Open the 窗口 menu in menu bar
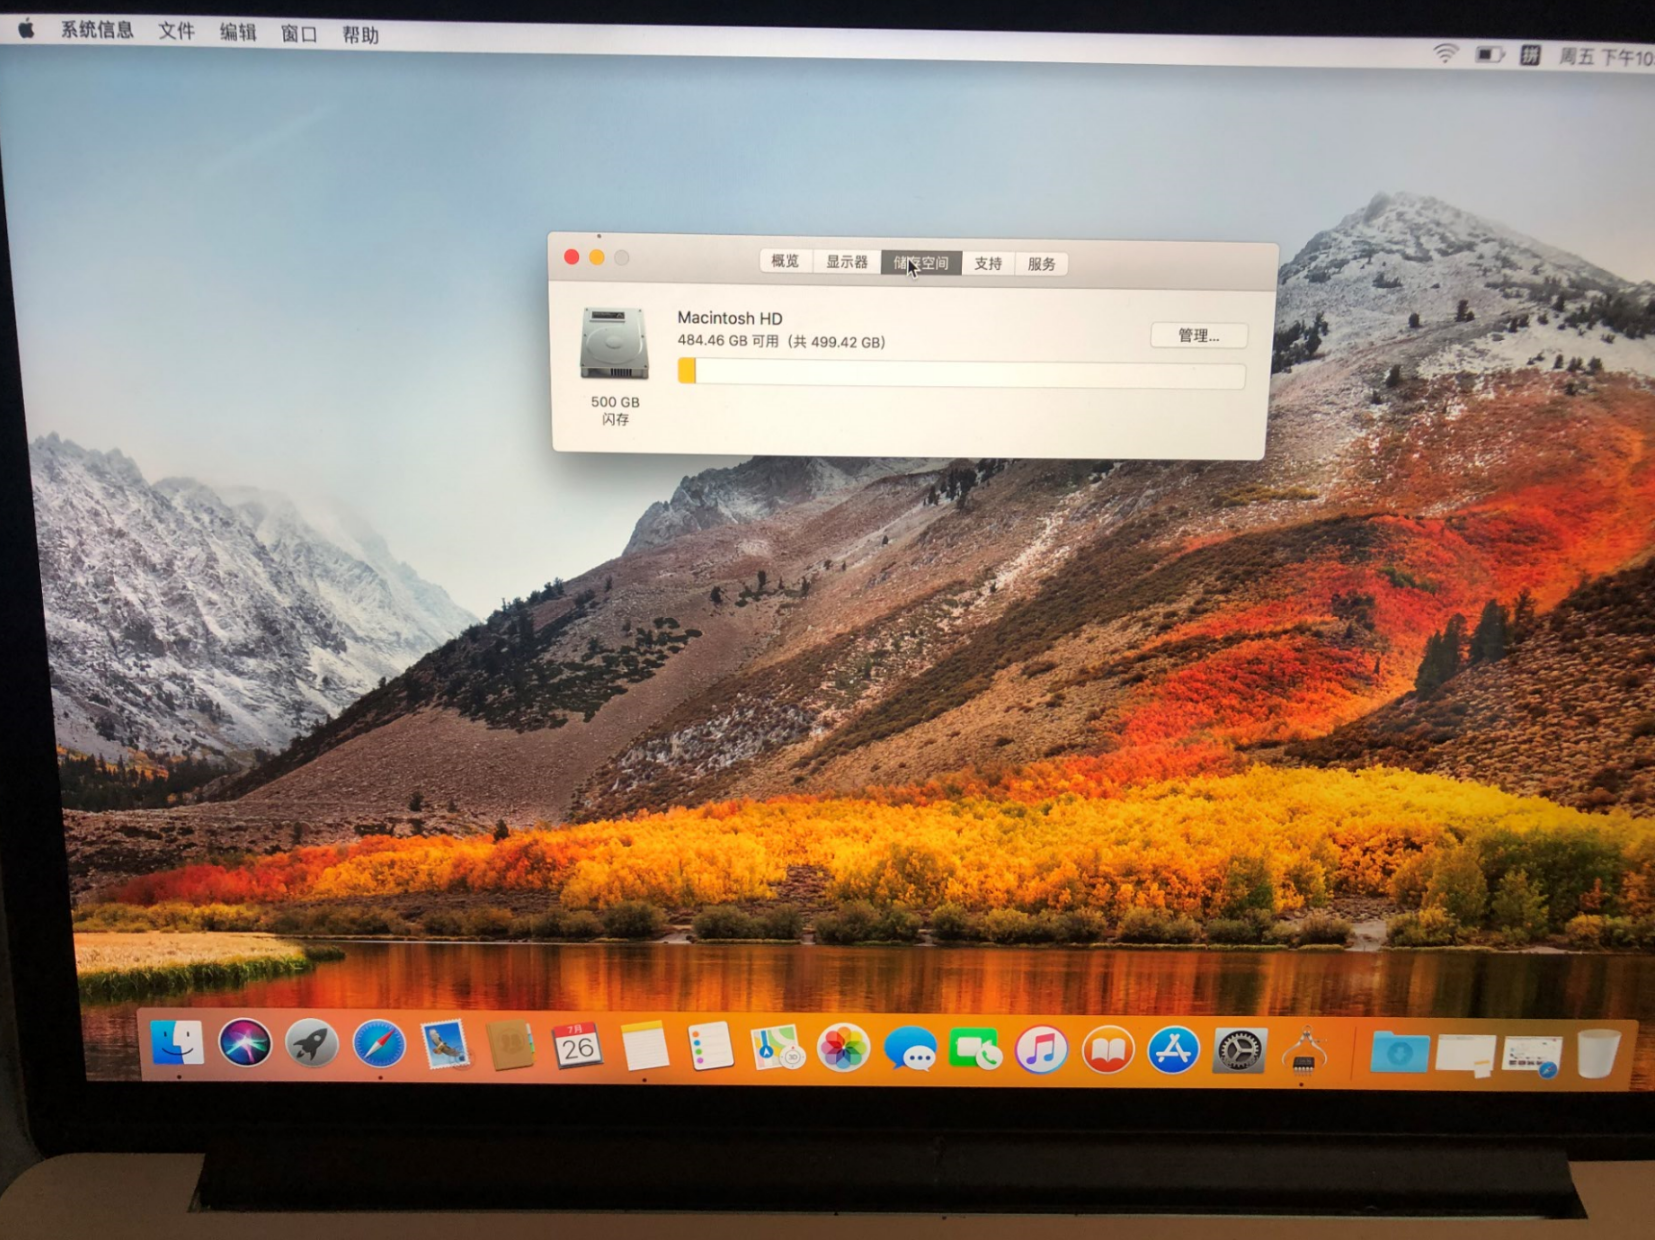 [298, 34]
